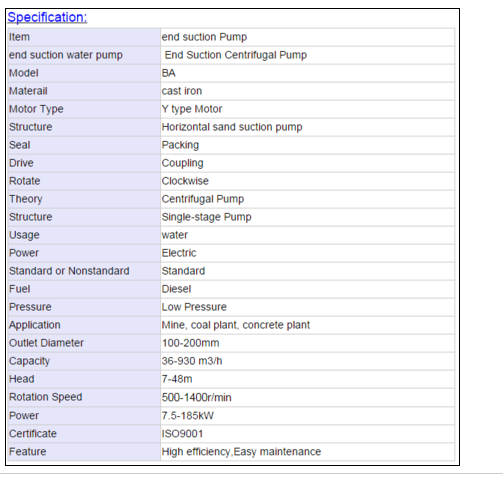Click the Drive value 'Coupling'

click(x=182, y=163)
